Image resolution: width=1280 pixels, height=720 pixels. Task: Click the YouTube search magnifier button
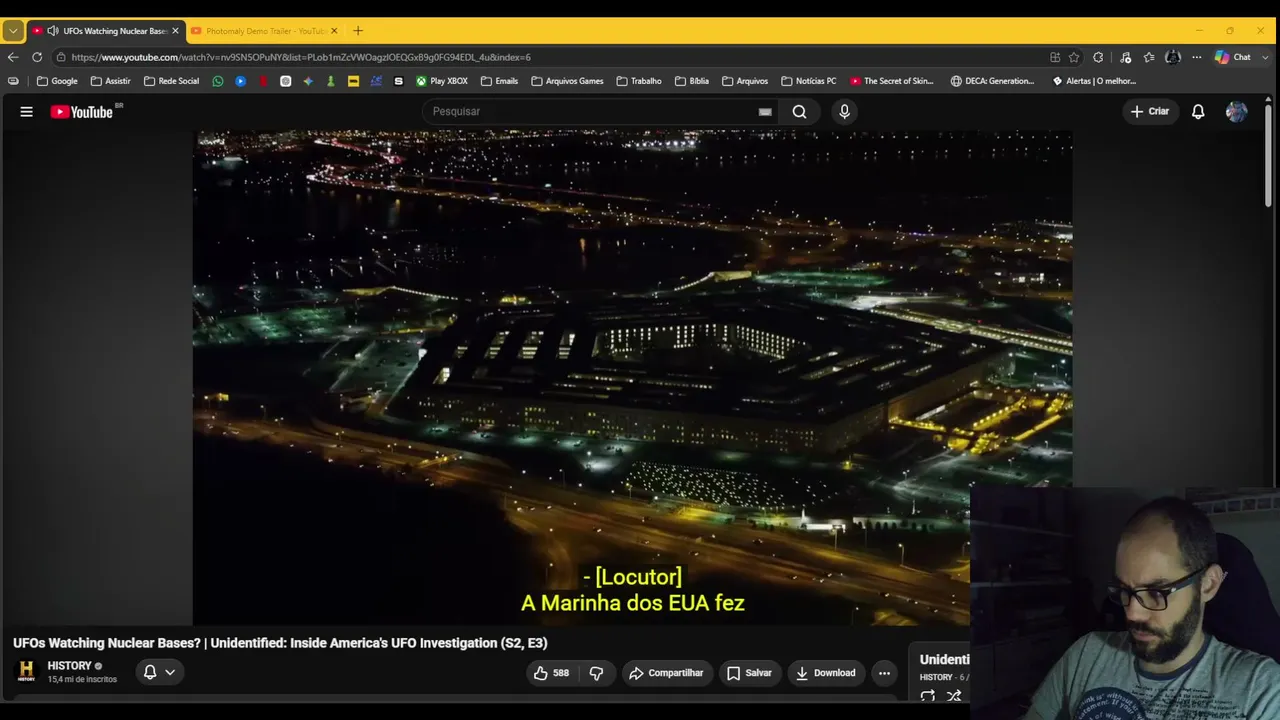(799, 112)
